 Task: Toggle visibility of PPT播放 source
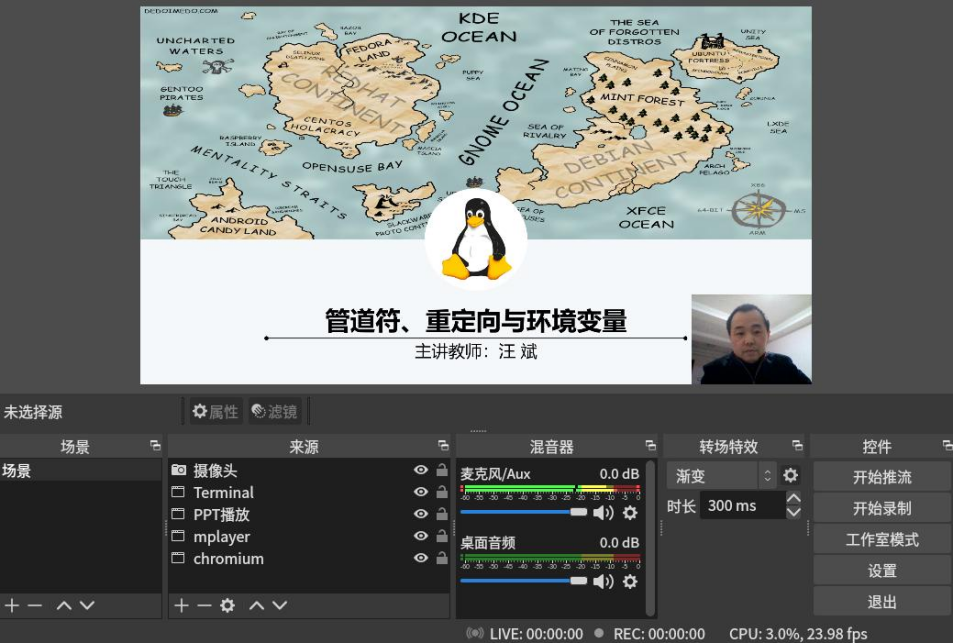coord(421,514)
